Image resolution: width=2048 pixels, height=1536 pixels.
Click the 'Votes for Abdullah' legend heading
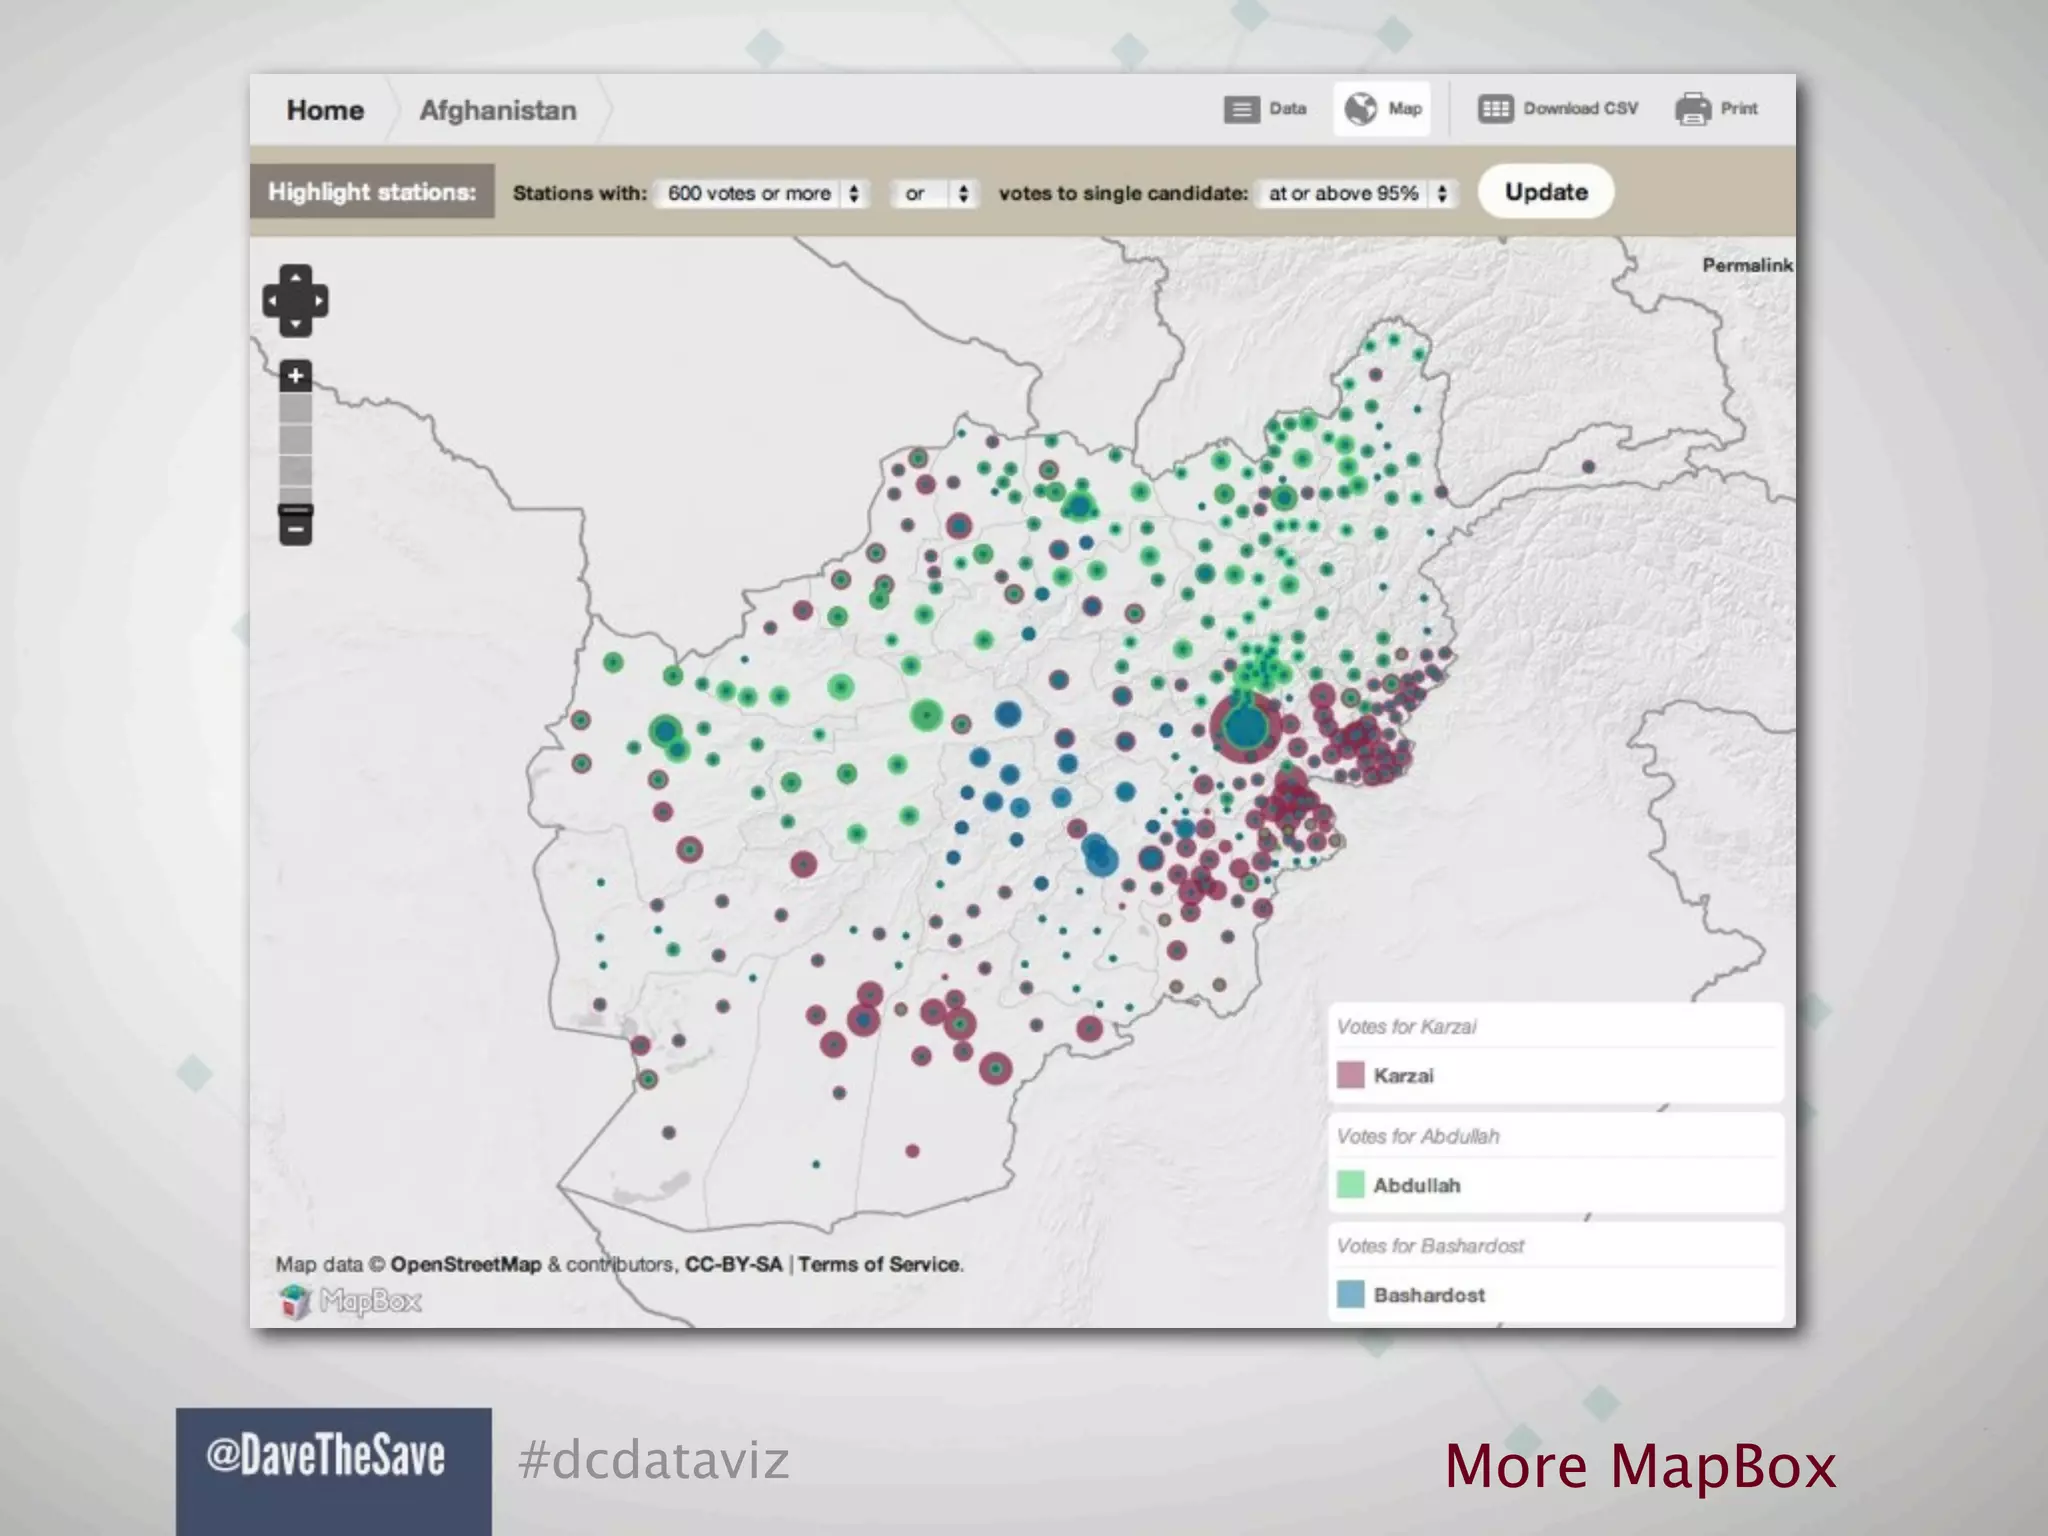click(1418, 1137)
